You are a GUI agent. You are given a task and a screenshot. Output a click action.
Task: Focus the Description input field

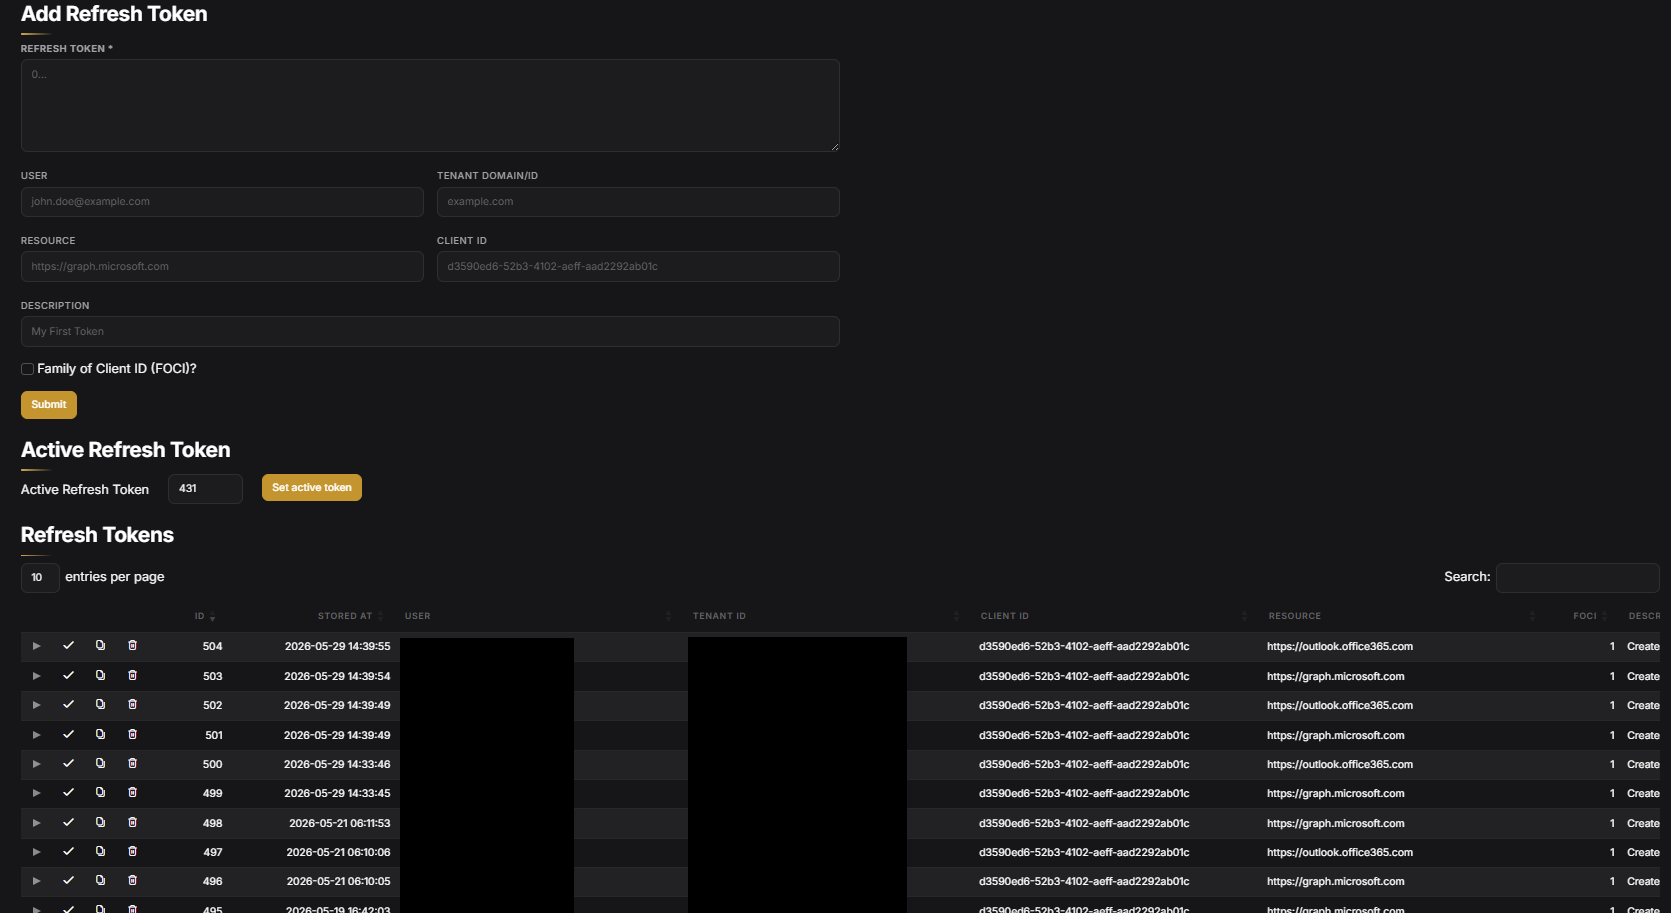click(430, 332)
